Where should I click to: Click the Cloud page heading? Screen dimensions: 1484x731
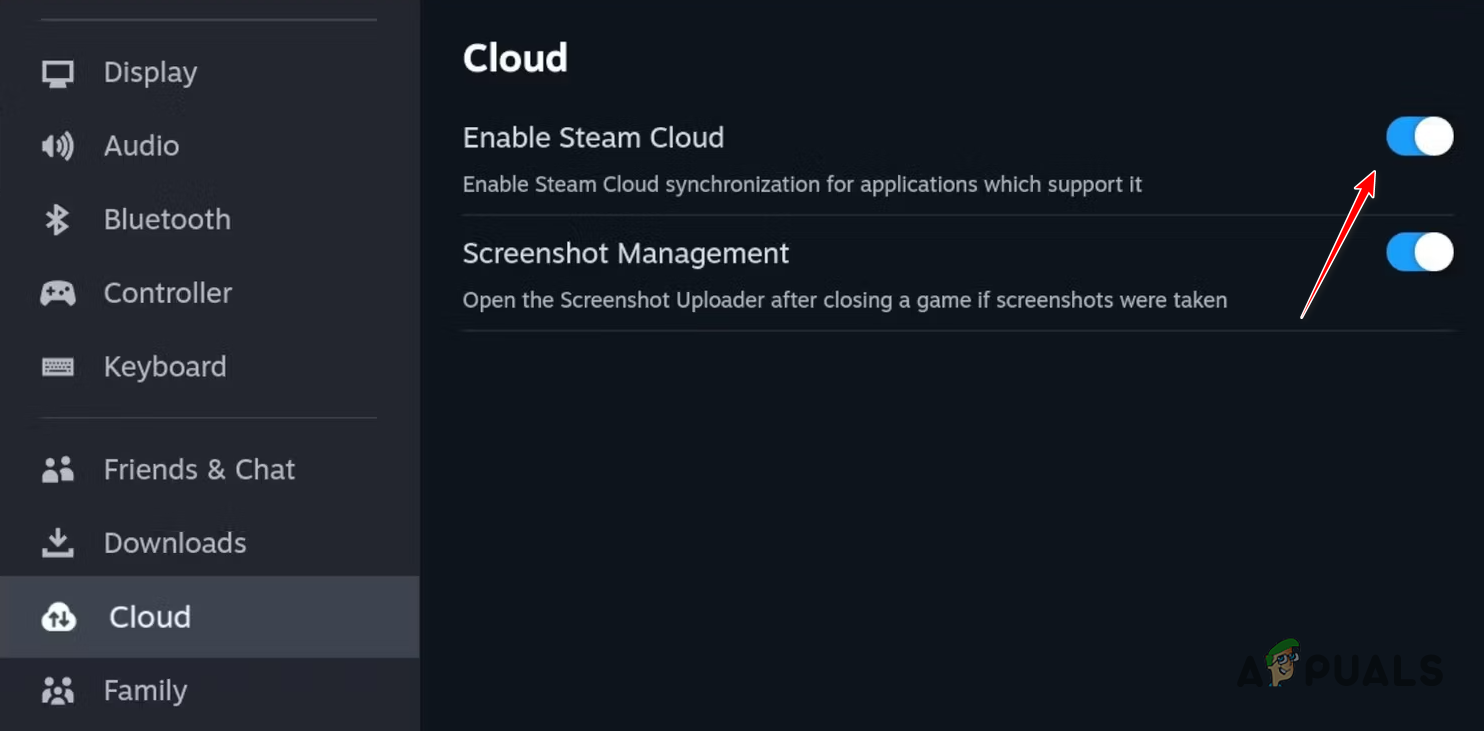coord(515,57)
